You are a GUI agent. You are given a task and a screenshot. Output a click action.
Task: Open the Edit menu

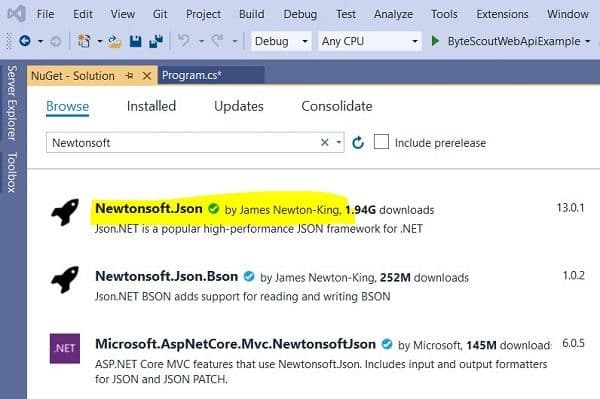click(83, 14)
